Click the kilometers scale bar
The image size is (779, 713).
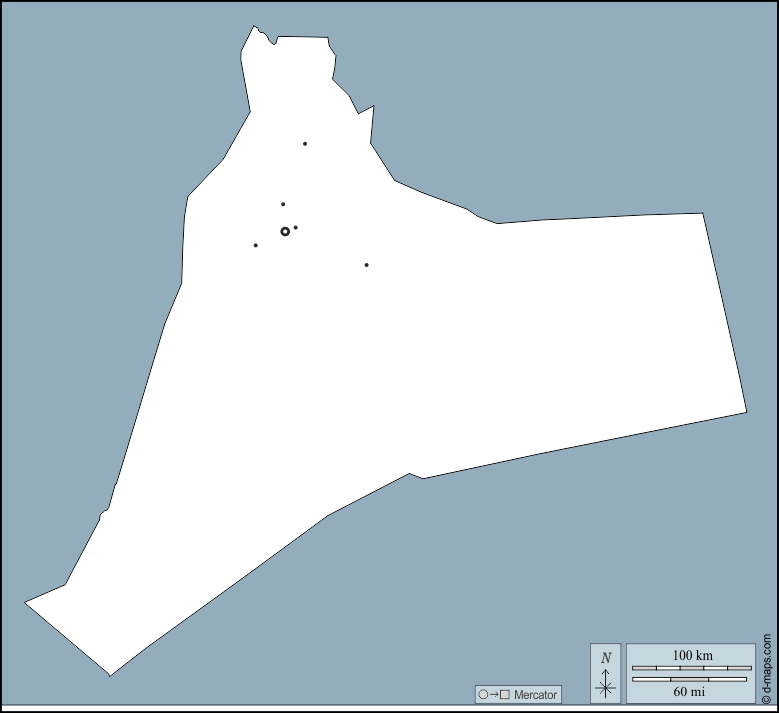[x=691, y=667]
